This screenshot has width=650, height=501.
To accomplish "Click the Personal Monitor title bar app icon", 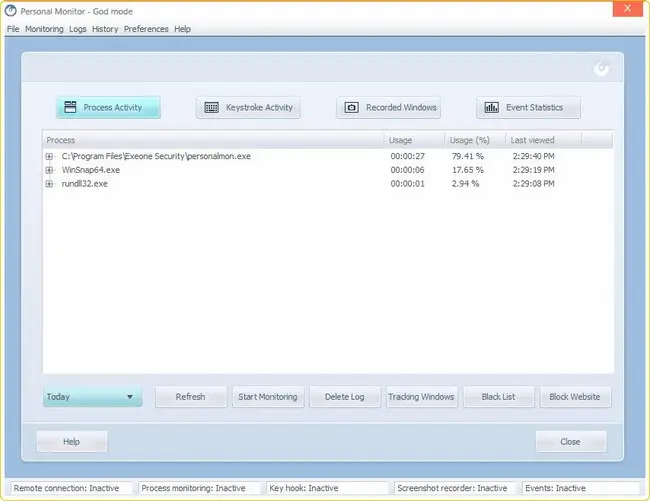I will pyautogui.click(x=10, y=11).
